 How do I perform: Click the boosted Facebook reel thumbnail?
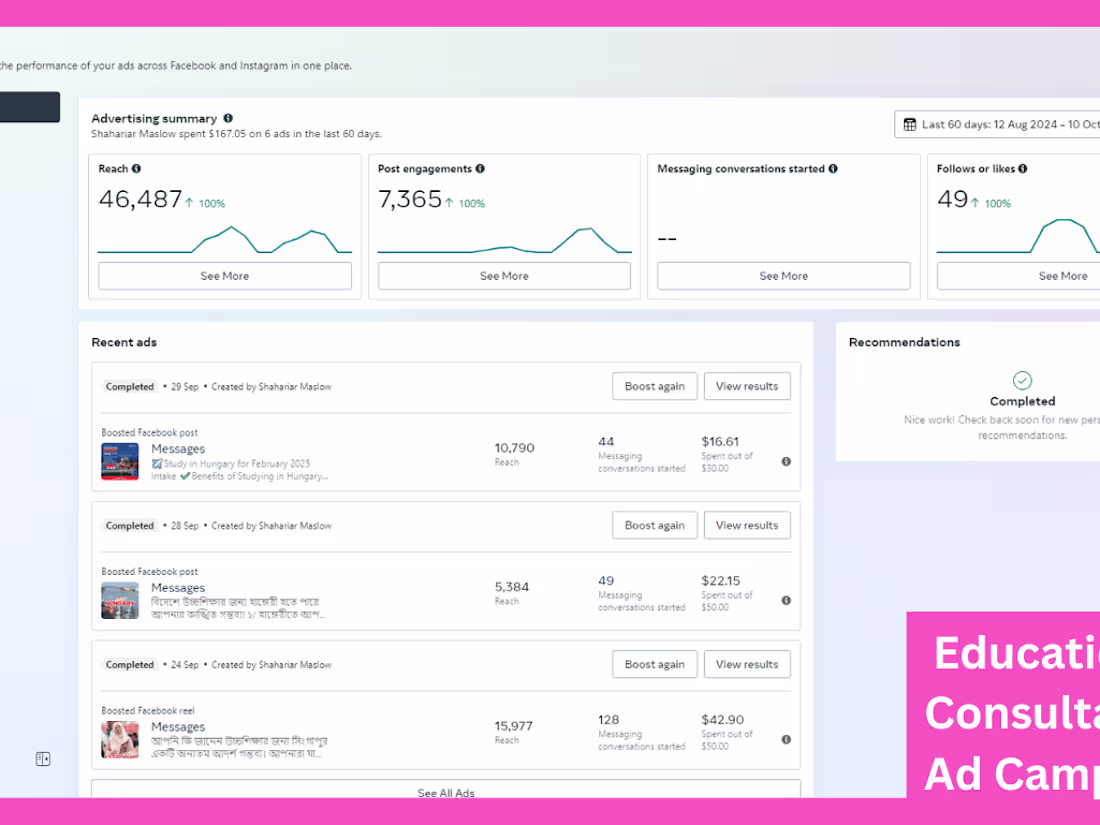point(119,740)
